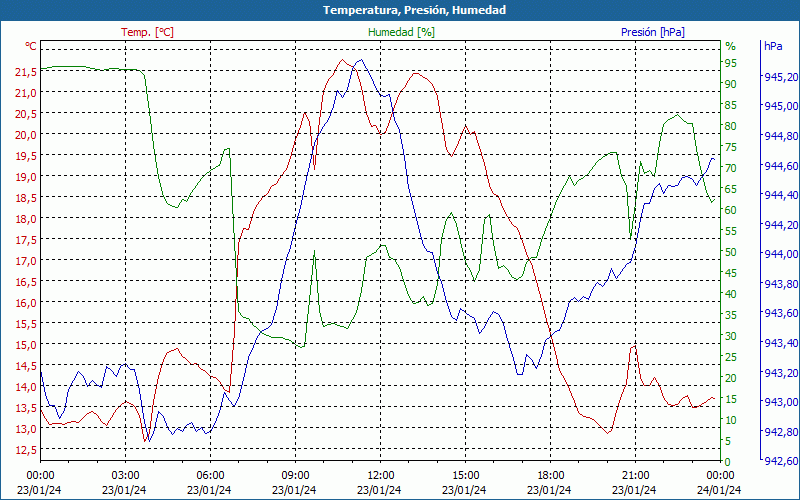Click "50" on the humidity axis
Viewport: 800px width, 500px height.
[x=731, y=252]
